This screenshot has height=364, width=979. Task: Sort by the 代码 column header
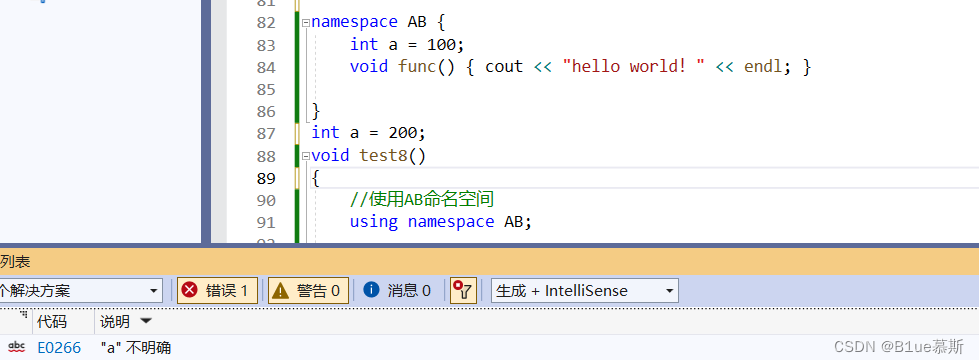(x=52, y=322)
